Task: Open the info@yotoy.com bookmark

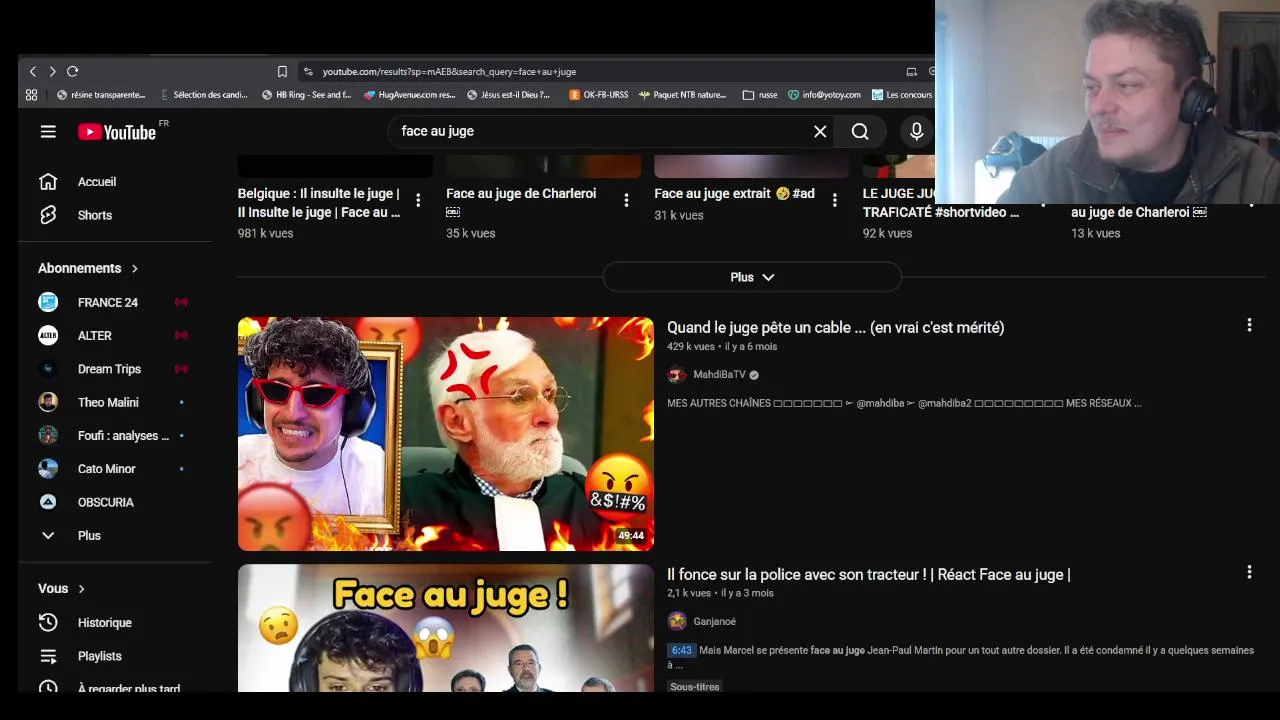Action: click(x=824, y=95)
